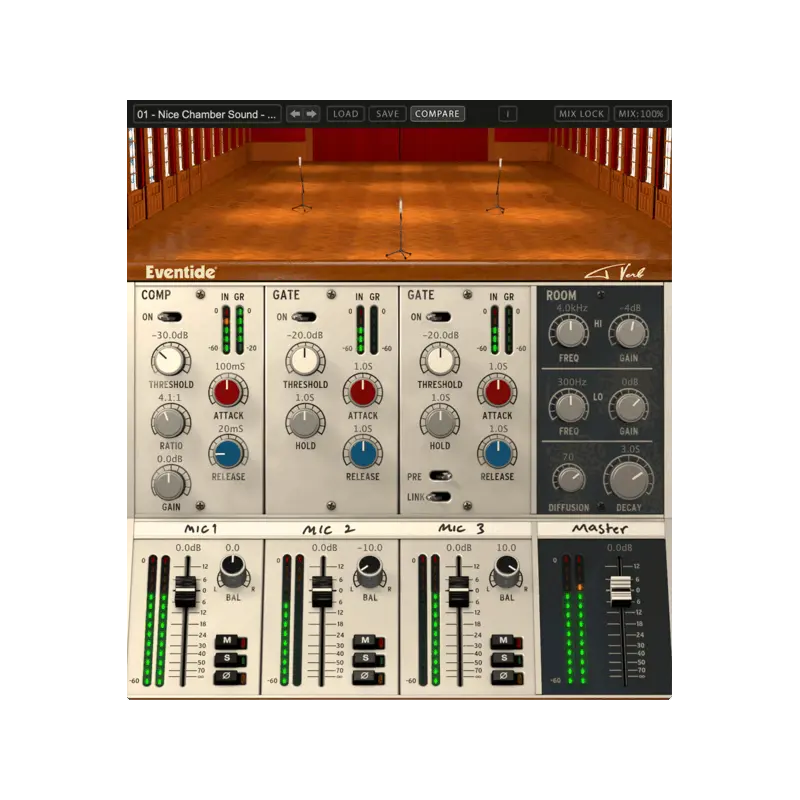Click the COMP GAIN knob
The image size is (800, 800).
click(x=170, y=484)
